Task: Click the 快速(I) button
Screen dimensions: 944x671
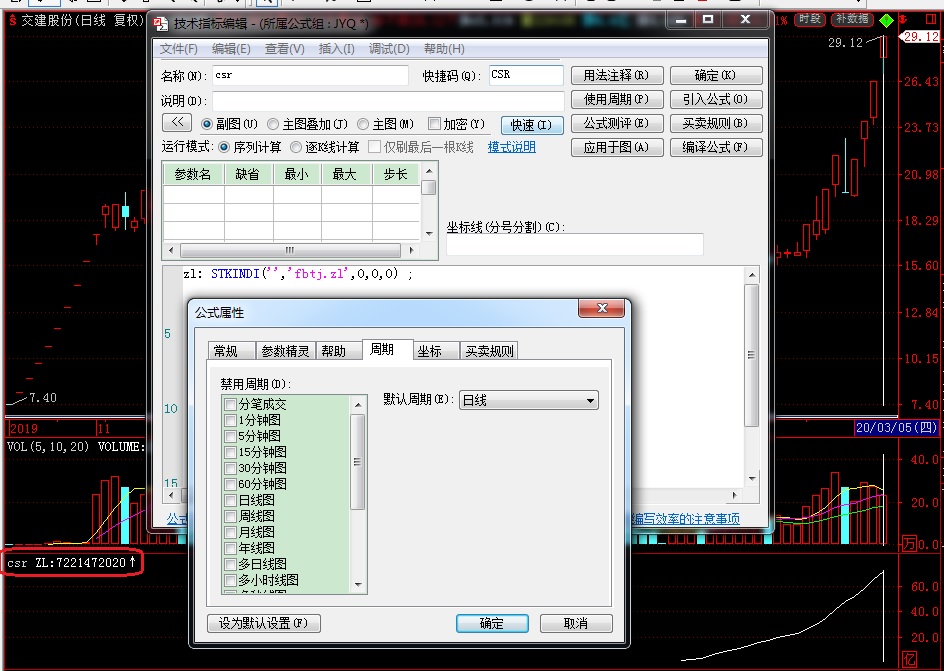Action: (x=532, y=125)
